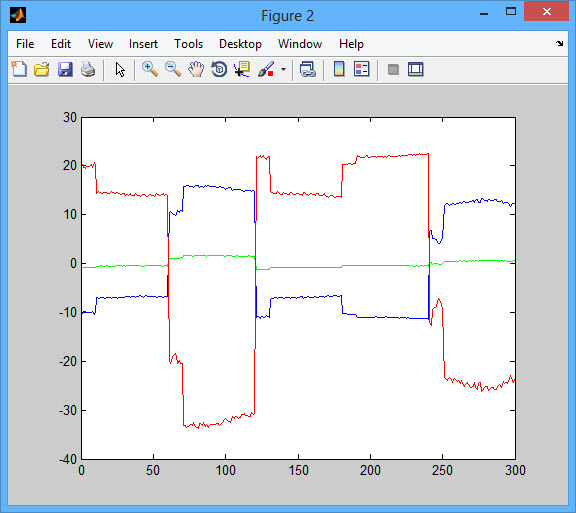Select the Rotate 3D tool

pos(219,69)
